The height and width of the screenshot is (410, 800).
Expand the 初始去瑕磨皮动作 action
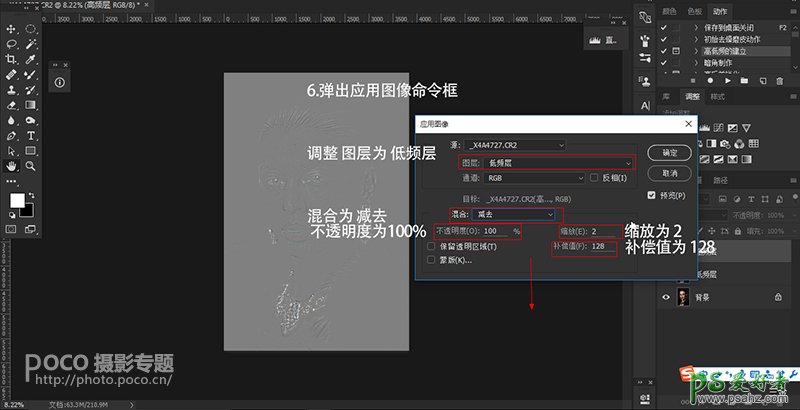[696, 39]
